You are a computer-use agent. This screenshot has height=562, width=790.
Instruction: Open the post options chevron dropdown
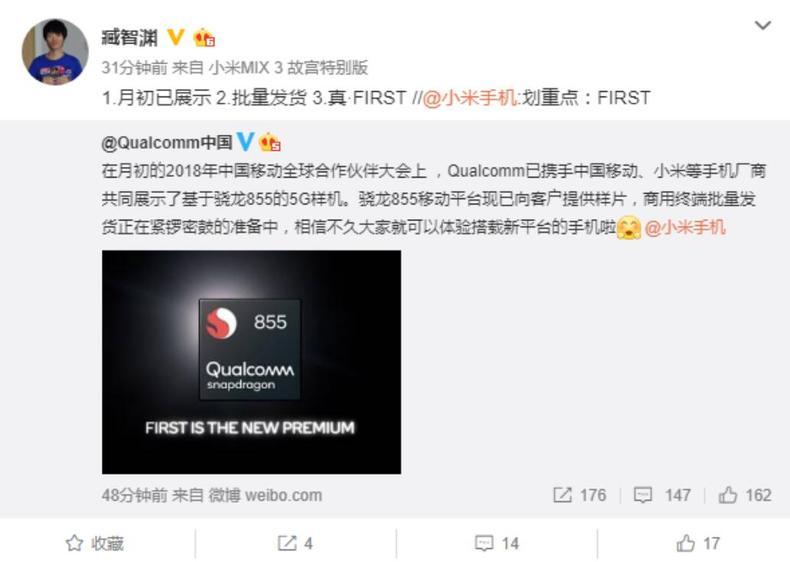pos(763,25)
